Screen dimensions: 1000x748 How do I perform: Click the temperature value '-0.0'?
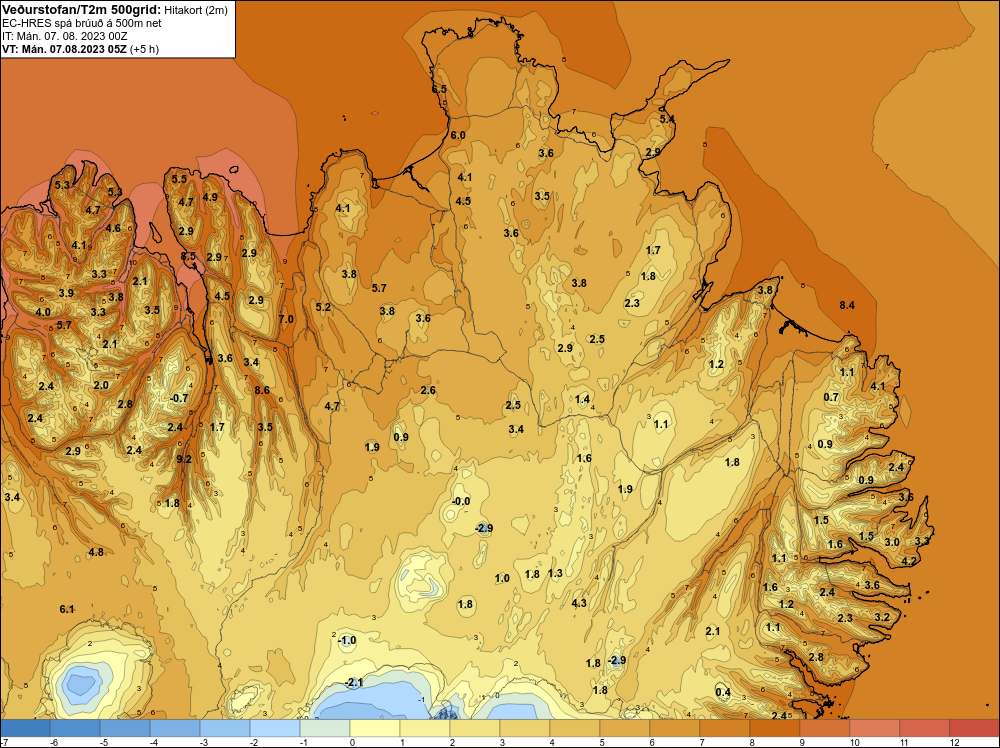460,502
